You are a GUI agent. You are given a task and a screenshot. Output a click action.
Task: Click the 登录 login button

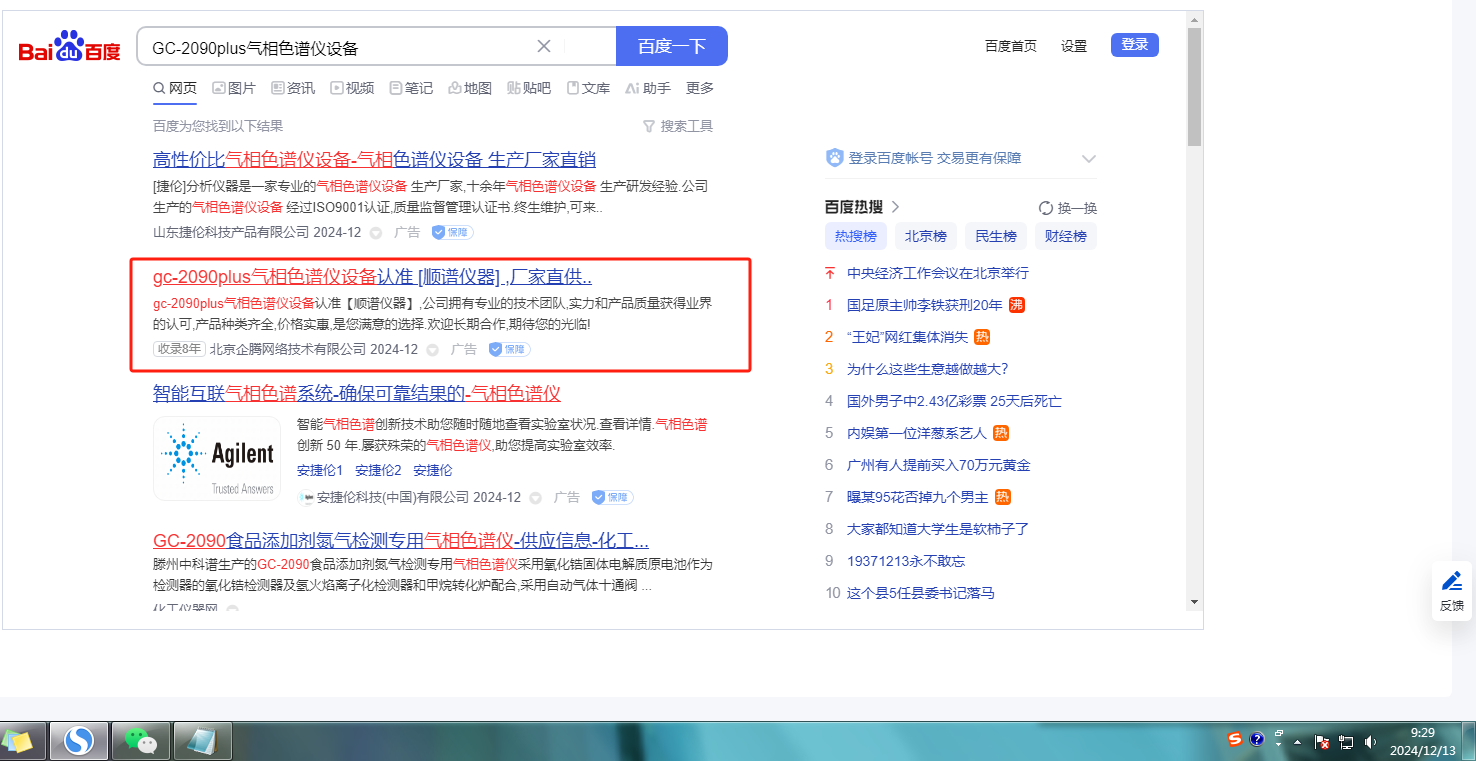1135,45
